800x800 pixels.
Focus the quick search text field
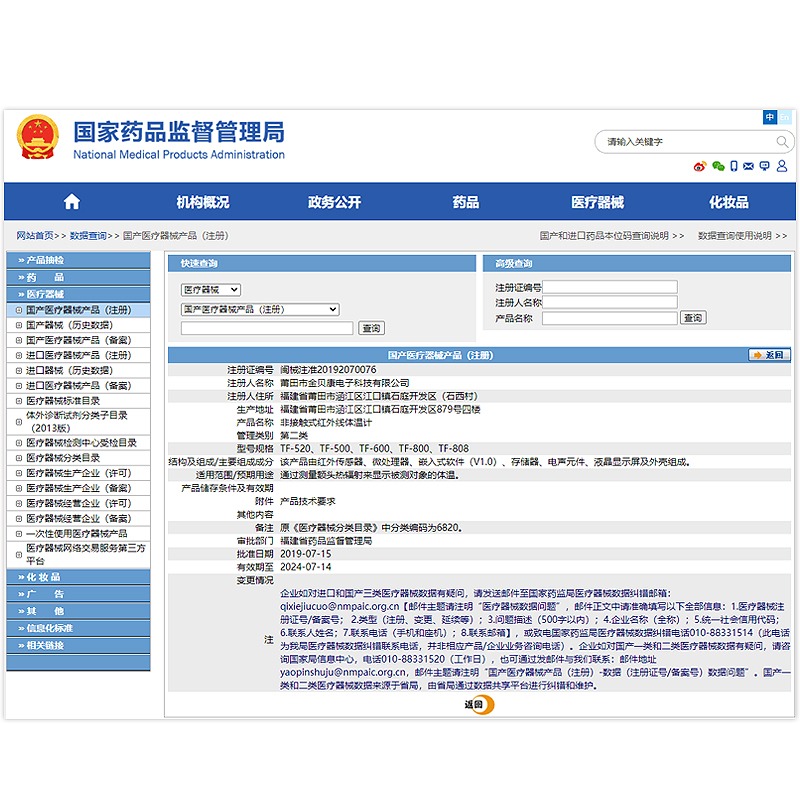click(267, 328)
